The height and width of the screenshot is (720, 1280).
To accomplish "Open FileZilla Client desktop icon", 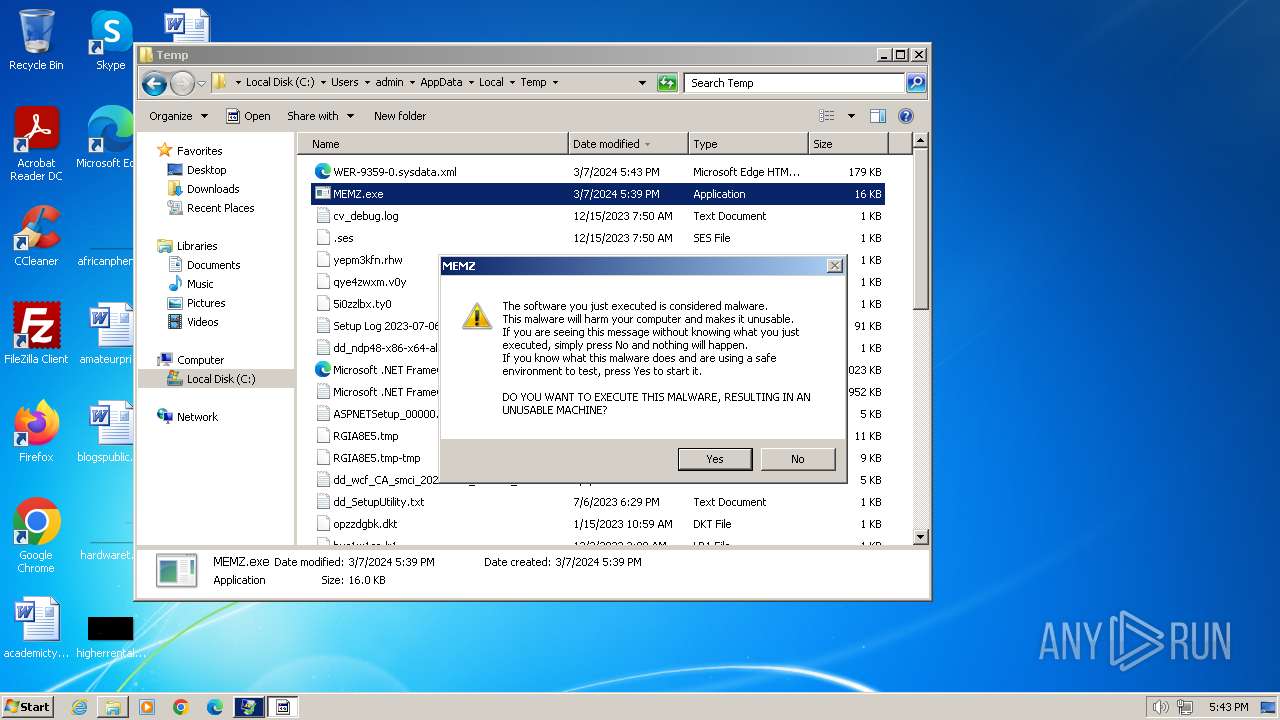I will click(36, 333).
